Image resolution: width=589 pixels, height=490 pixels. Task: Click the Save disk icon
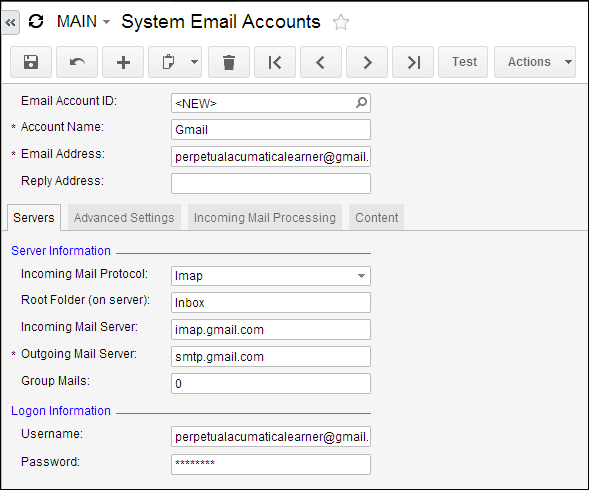coord(31,62)
